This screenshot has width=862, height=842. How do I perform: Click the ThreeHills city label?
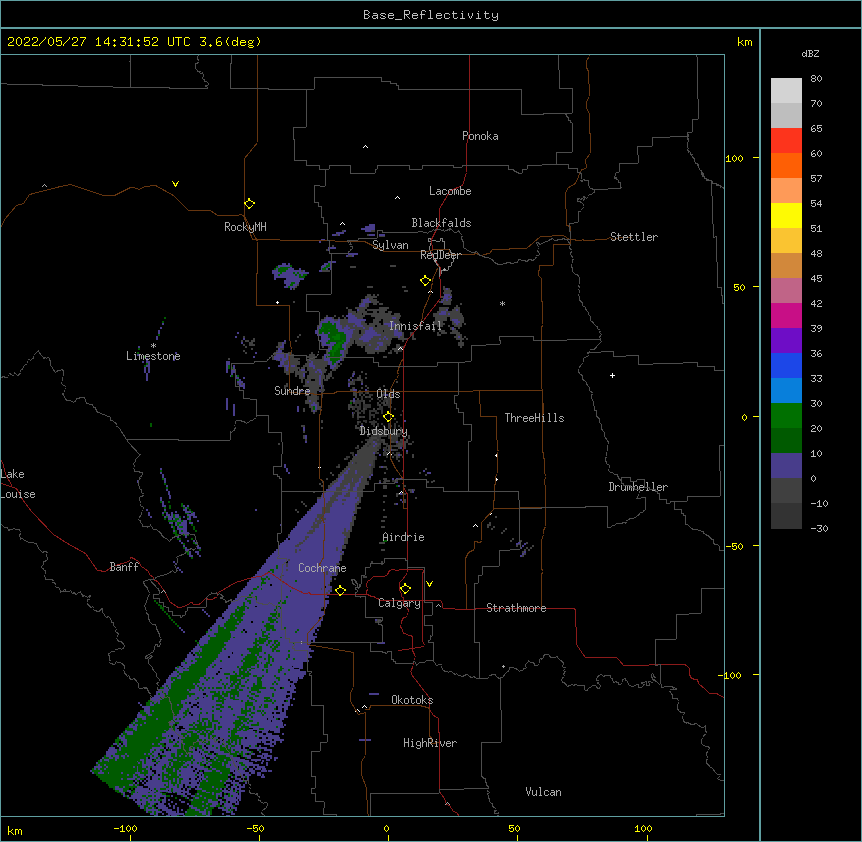point(534,418)
